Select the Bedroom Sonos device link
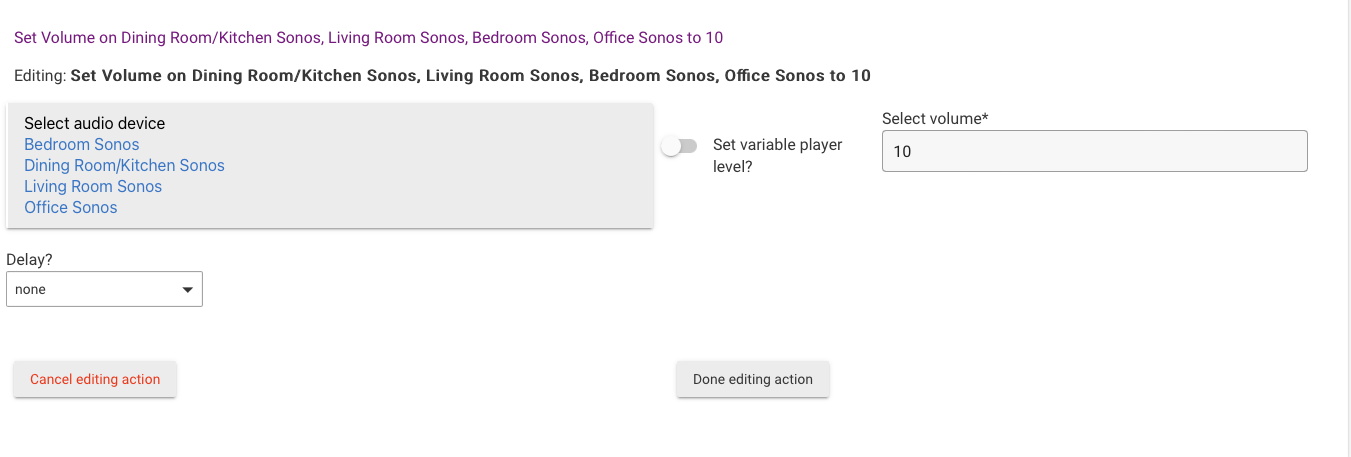Screen dimensions: 1351x457 82,145
